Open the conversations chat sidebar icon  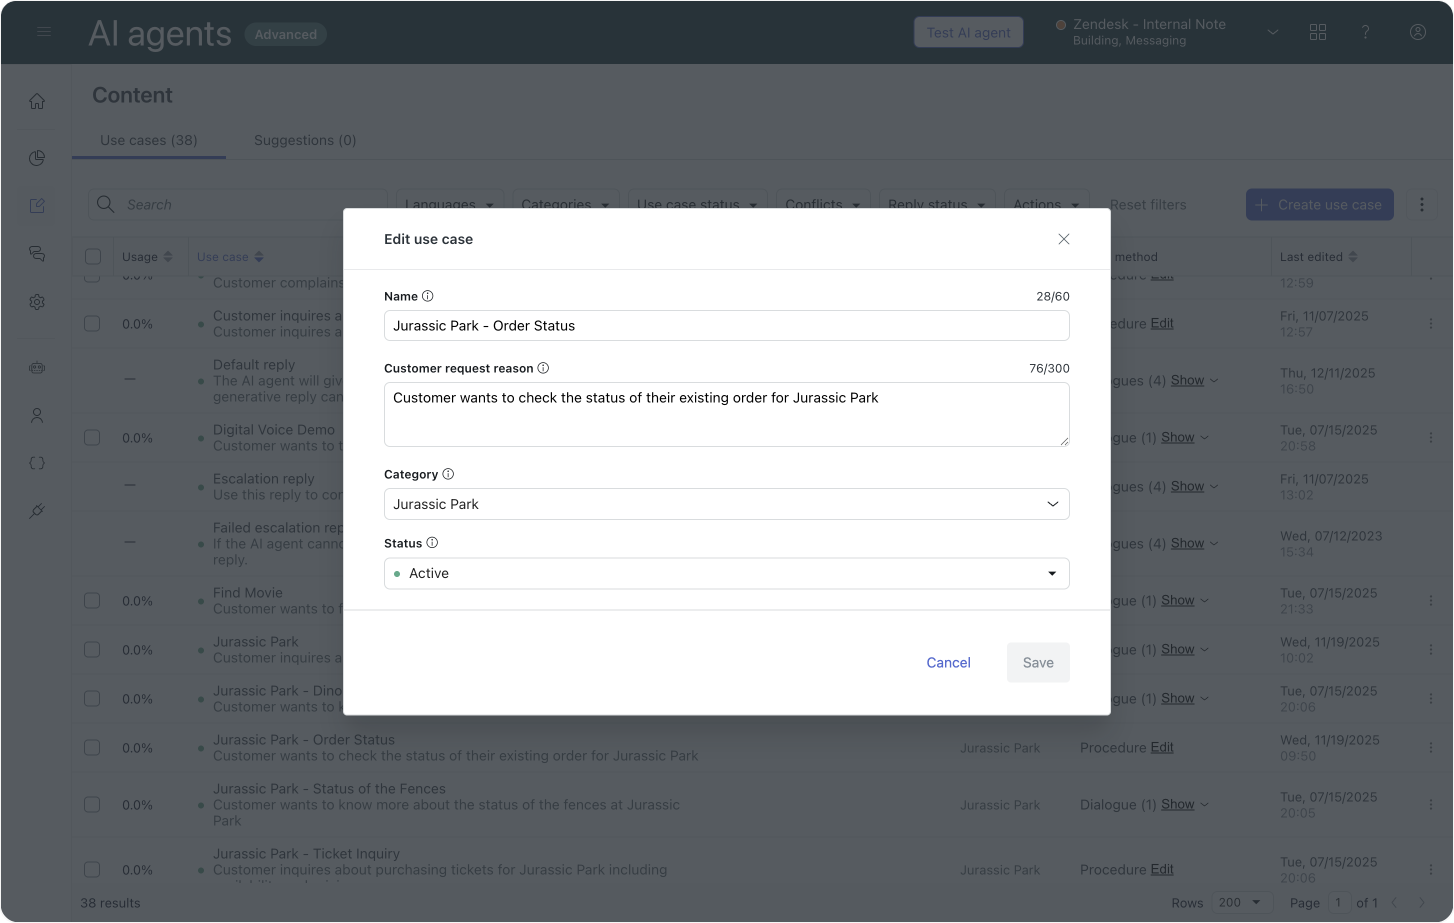tap(37, 253)
